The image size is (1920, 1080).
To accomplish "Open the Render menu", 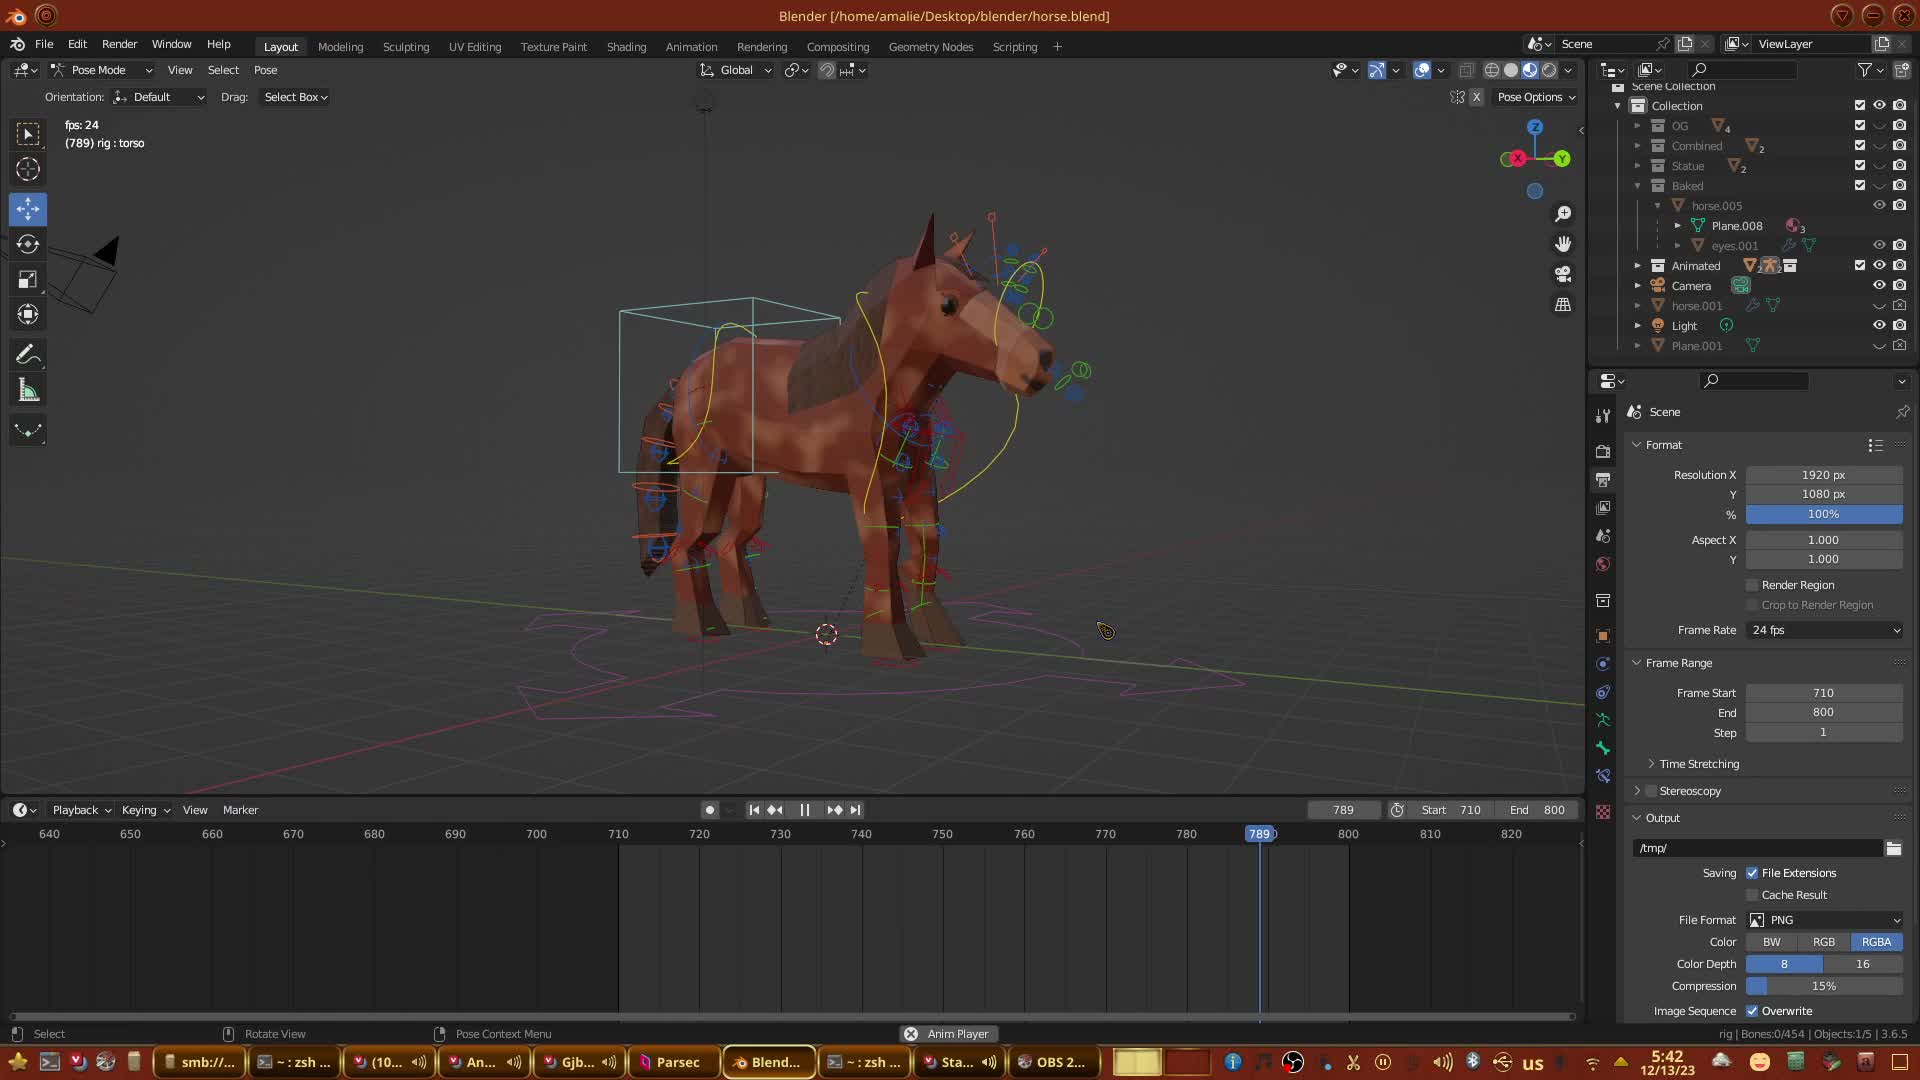I will [x=119, y=44].
